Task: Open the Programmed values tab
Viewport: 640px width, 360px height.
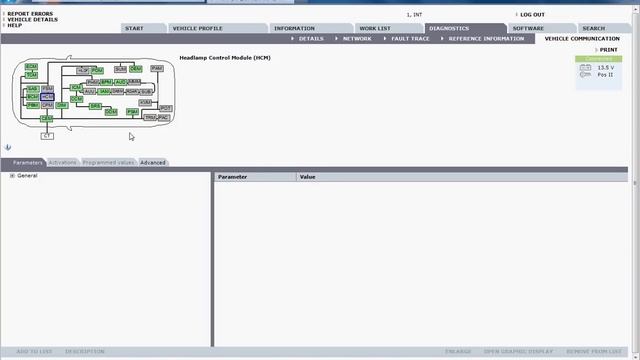Action: click(x=108, y=162)
